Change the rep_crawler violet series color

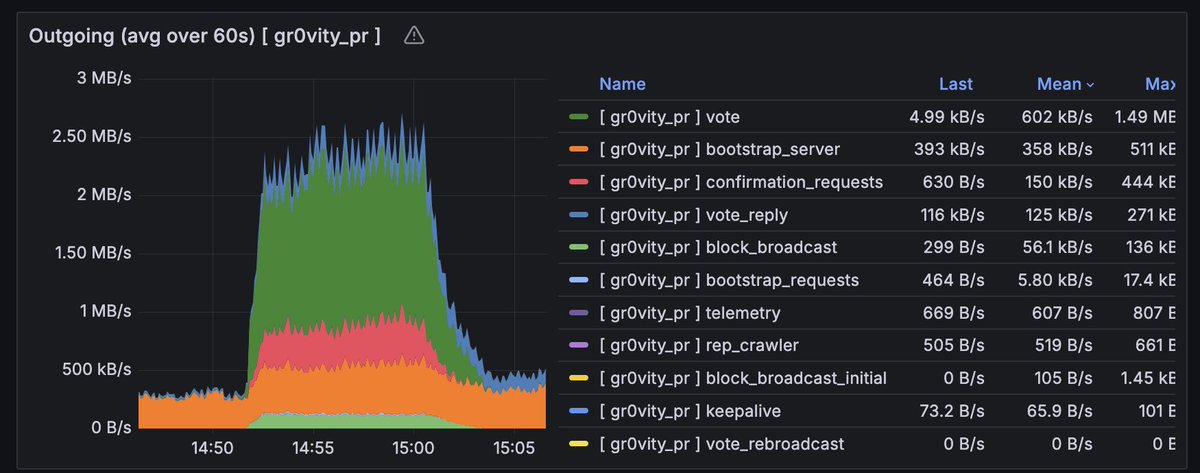578,345
